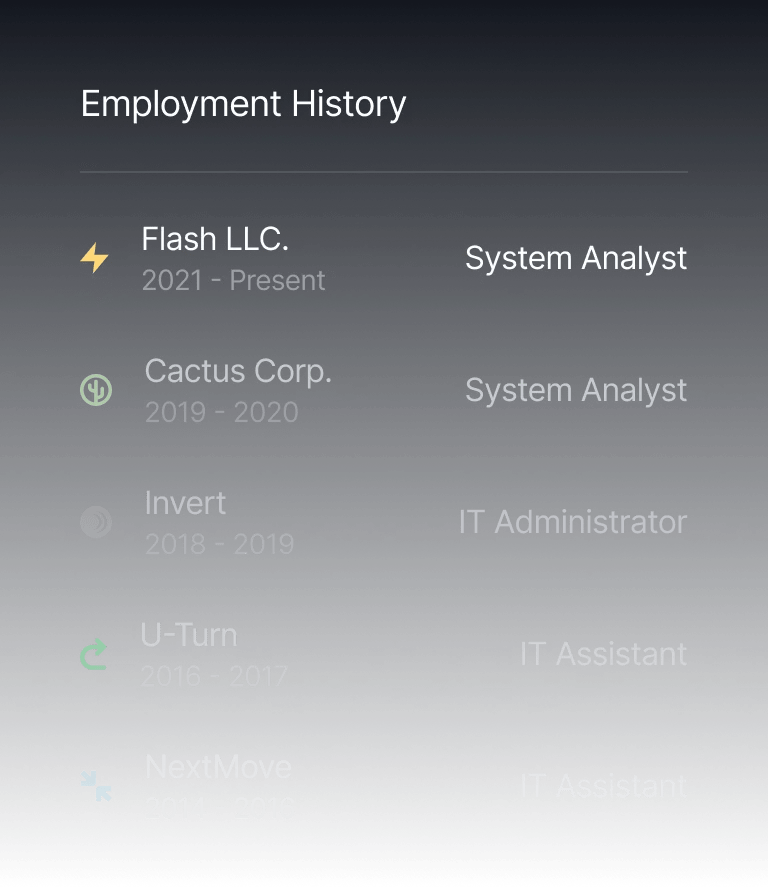
Task: Open the Flash LLC. company name
Action: 215,239
